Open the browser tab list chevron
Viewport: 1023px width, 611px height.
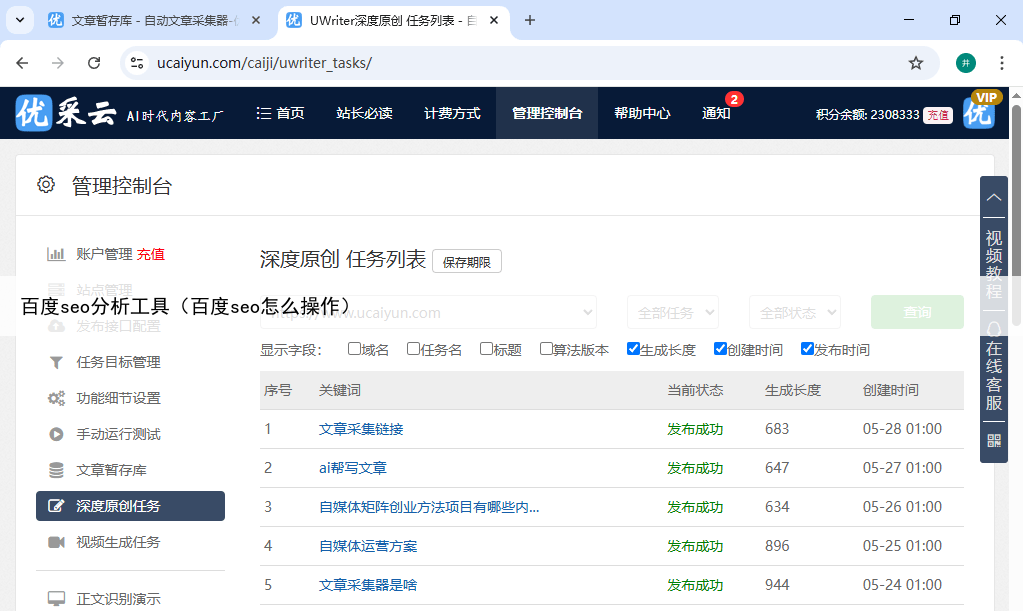click(19, 20)
